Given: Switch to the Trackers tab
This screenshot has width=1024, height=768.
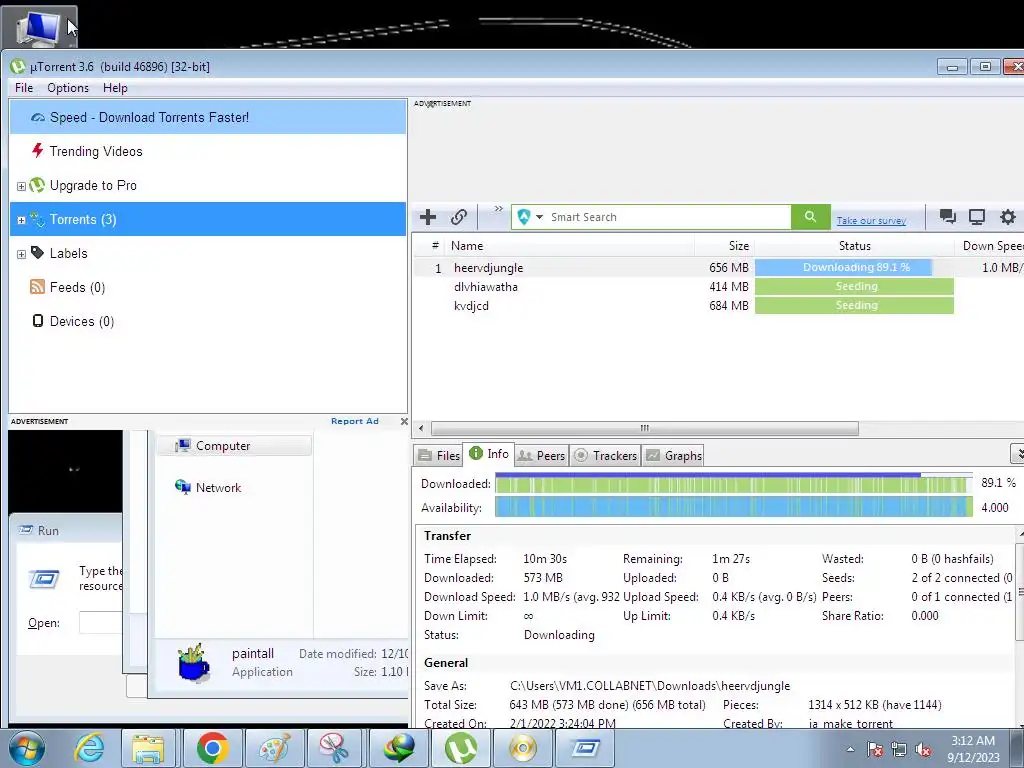Looking at the screenshot, I should point(605,455).
